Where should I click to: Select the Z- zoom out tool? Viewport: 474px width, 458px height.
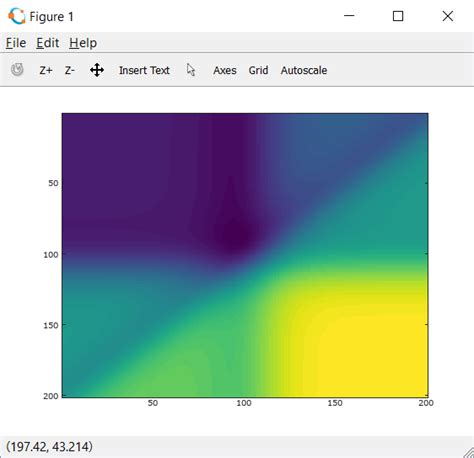click(x=69, y=70)
